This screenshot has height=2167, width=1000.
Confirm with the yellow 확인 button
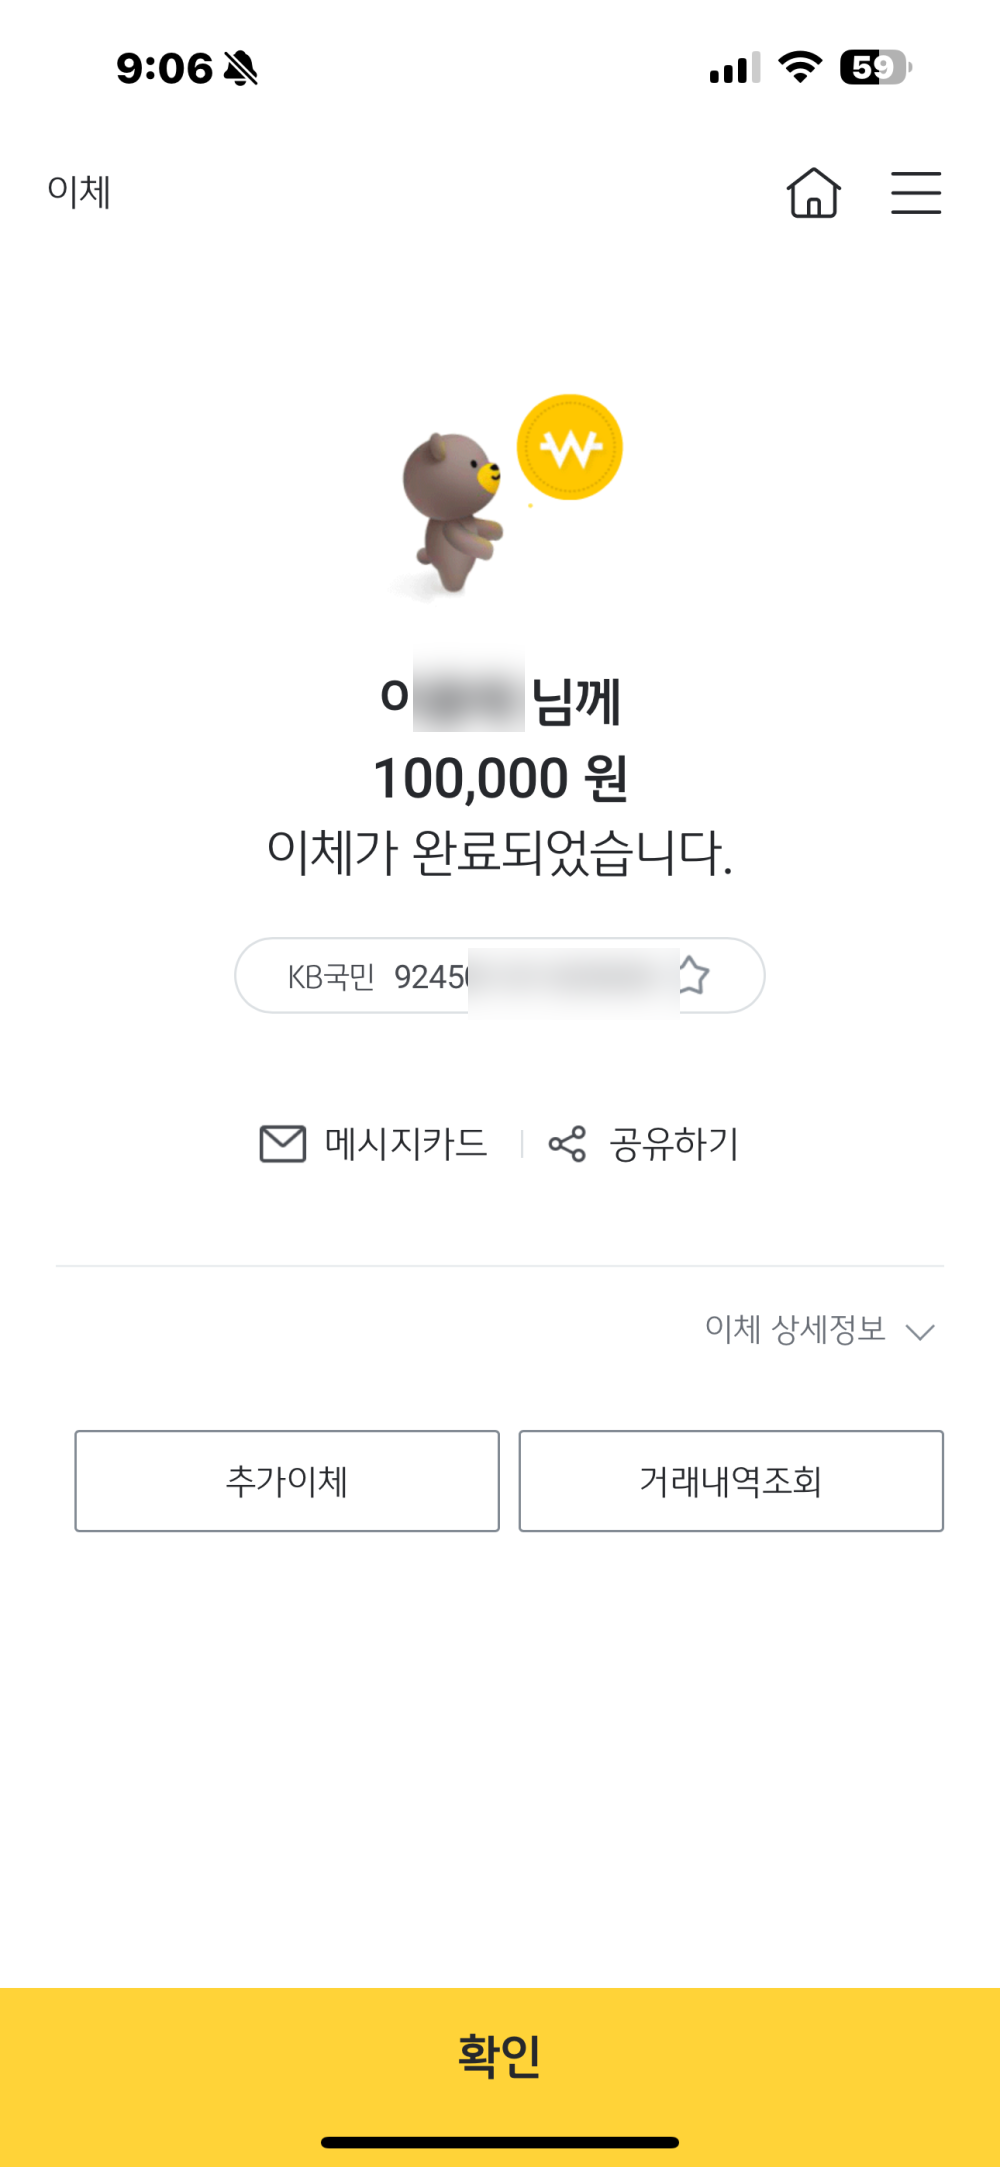pyautogui.click(x=500, y=2057)
